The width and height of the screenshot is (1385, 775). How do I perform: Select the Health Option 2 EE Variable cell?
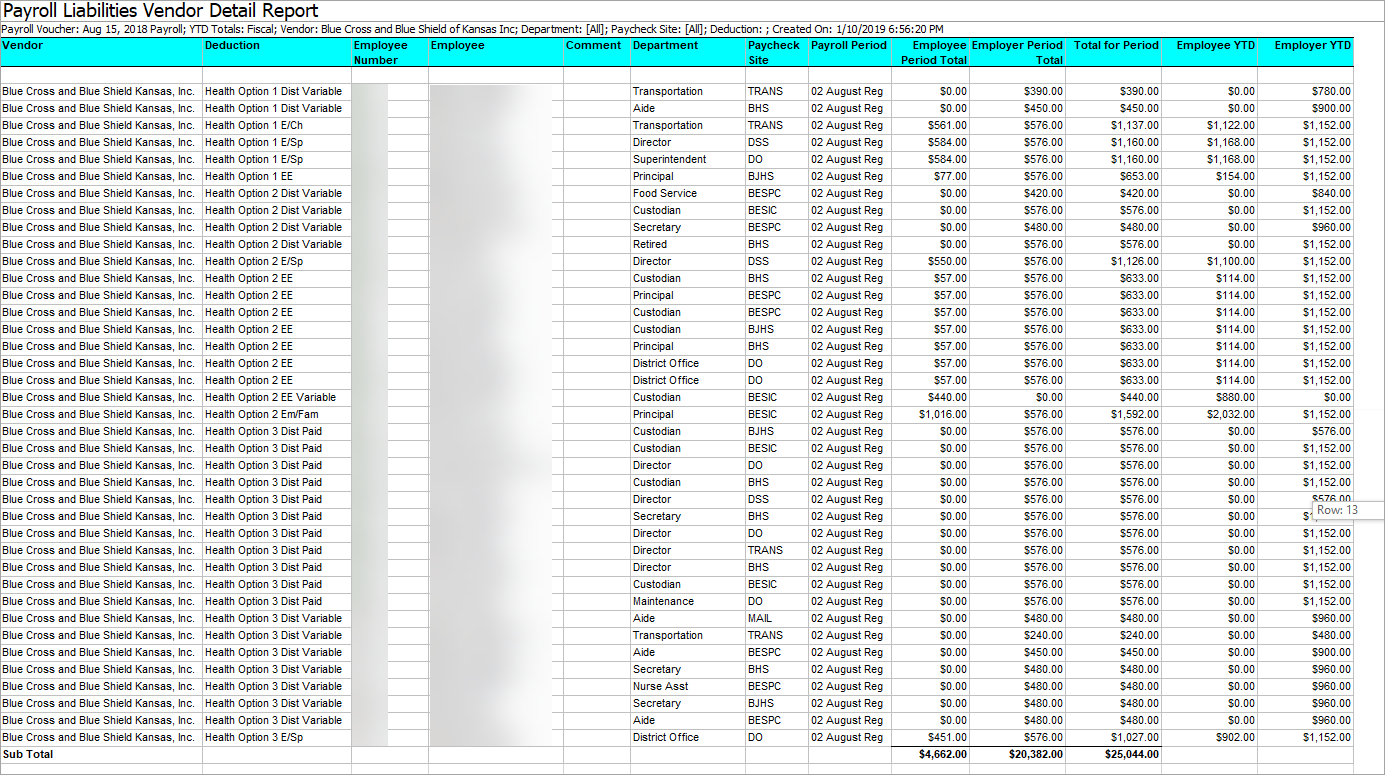coord(270,398)
